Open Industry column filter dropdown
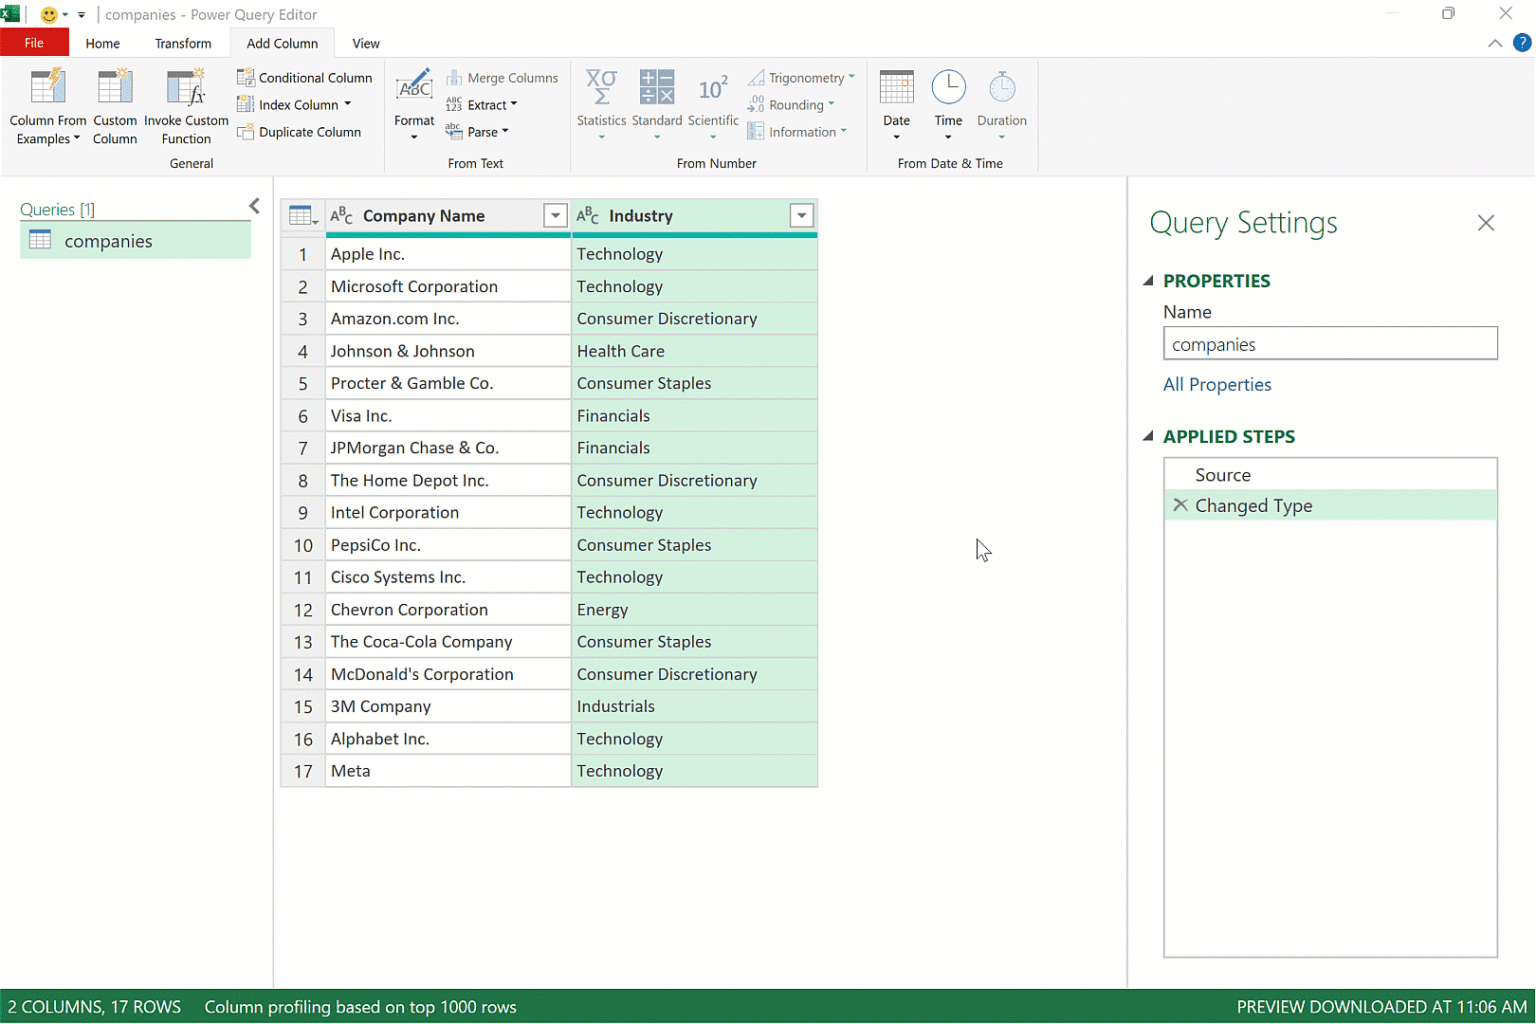The height and width of the screenshot is (1024, 1536). [x=801, y=216]
